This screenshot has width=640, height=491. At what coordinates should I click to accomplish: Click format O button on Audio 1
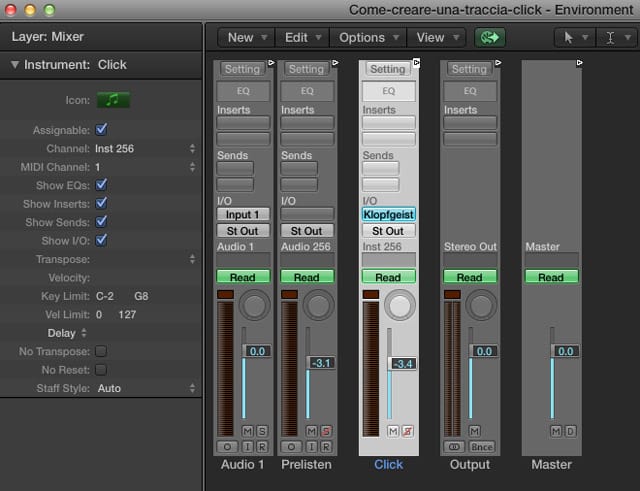227,447
